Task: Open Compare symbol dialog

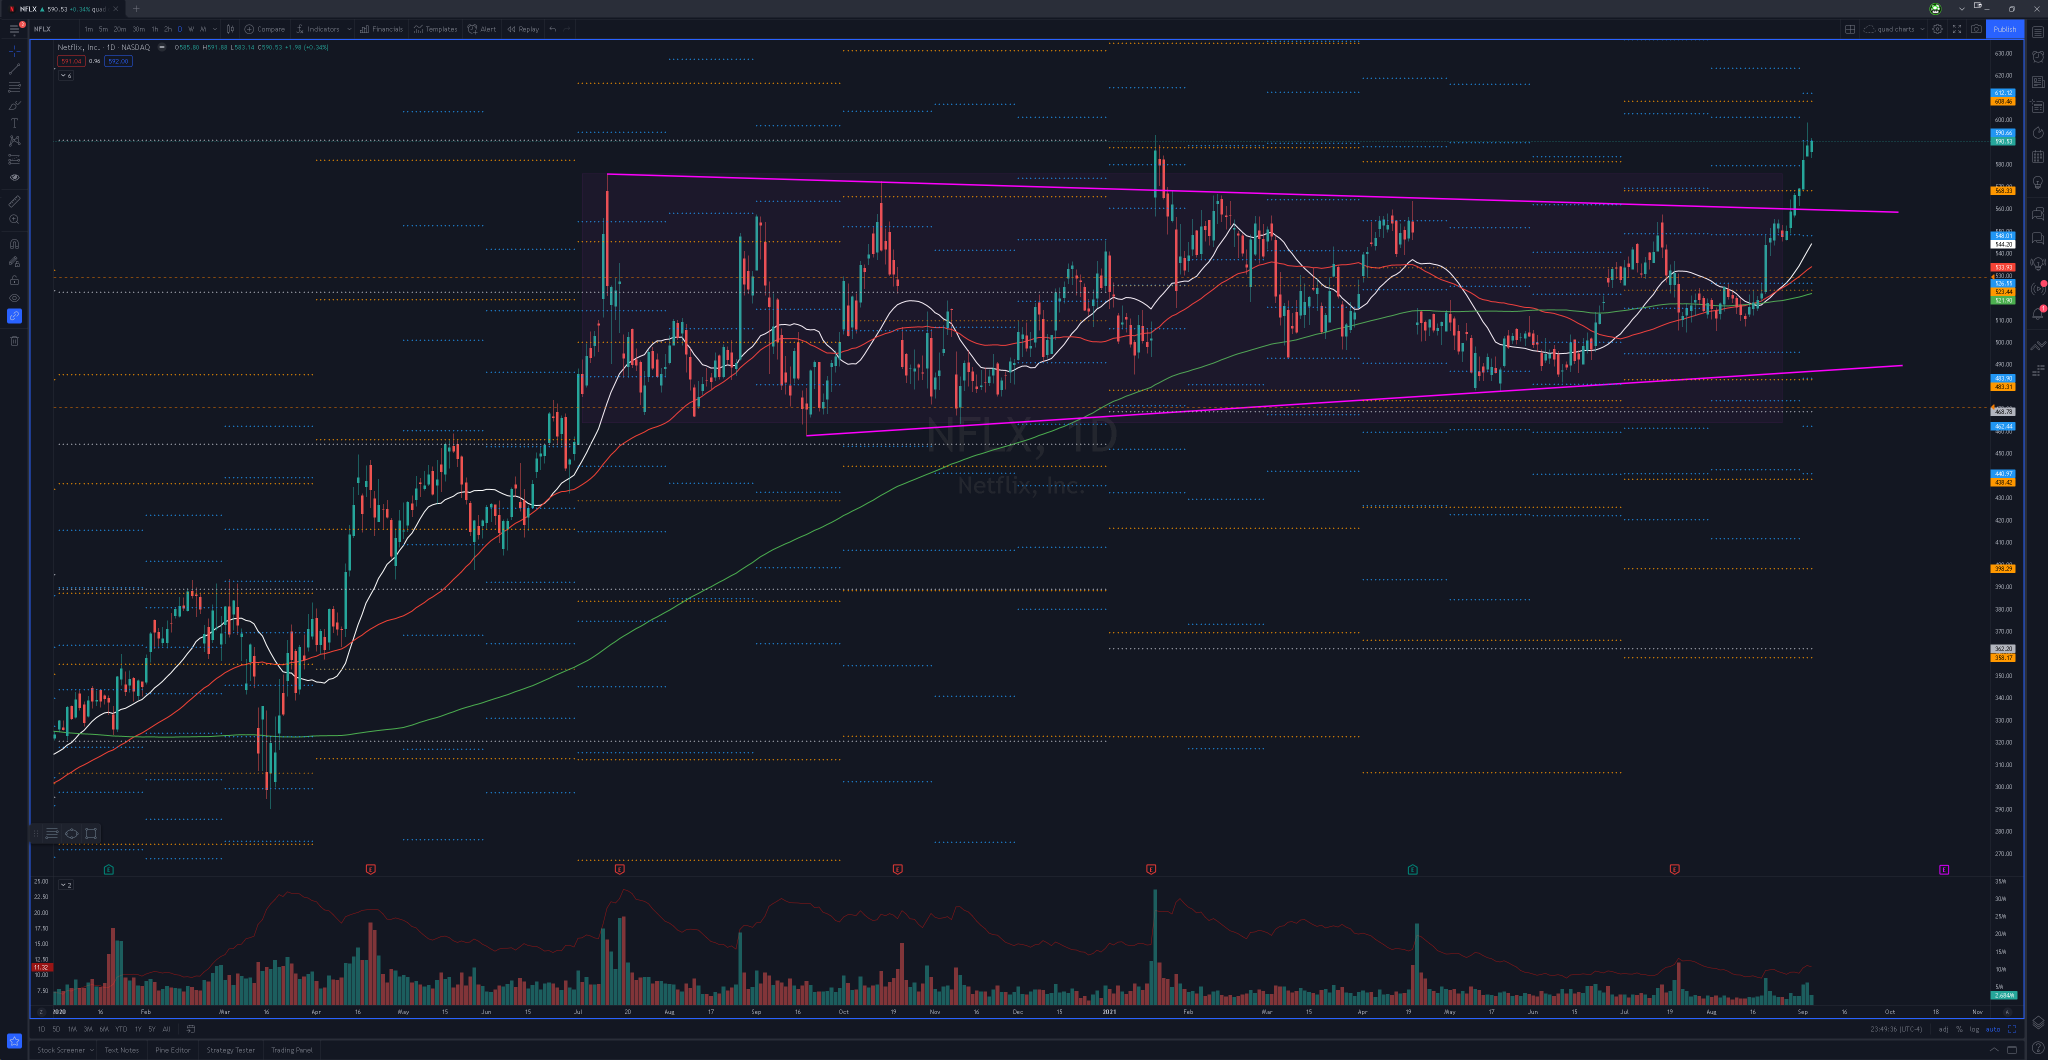Action: pos(265,29)
